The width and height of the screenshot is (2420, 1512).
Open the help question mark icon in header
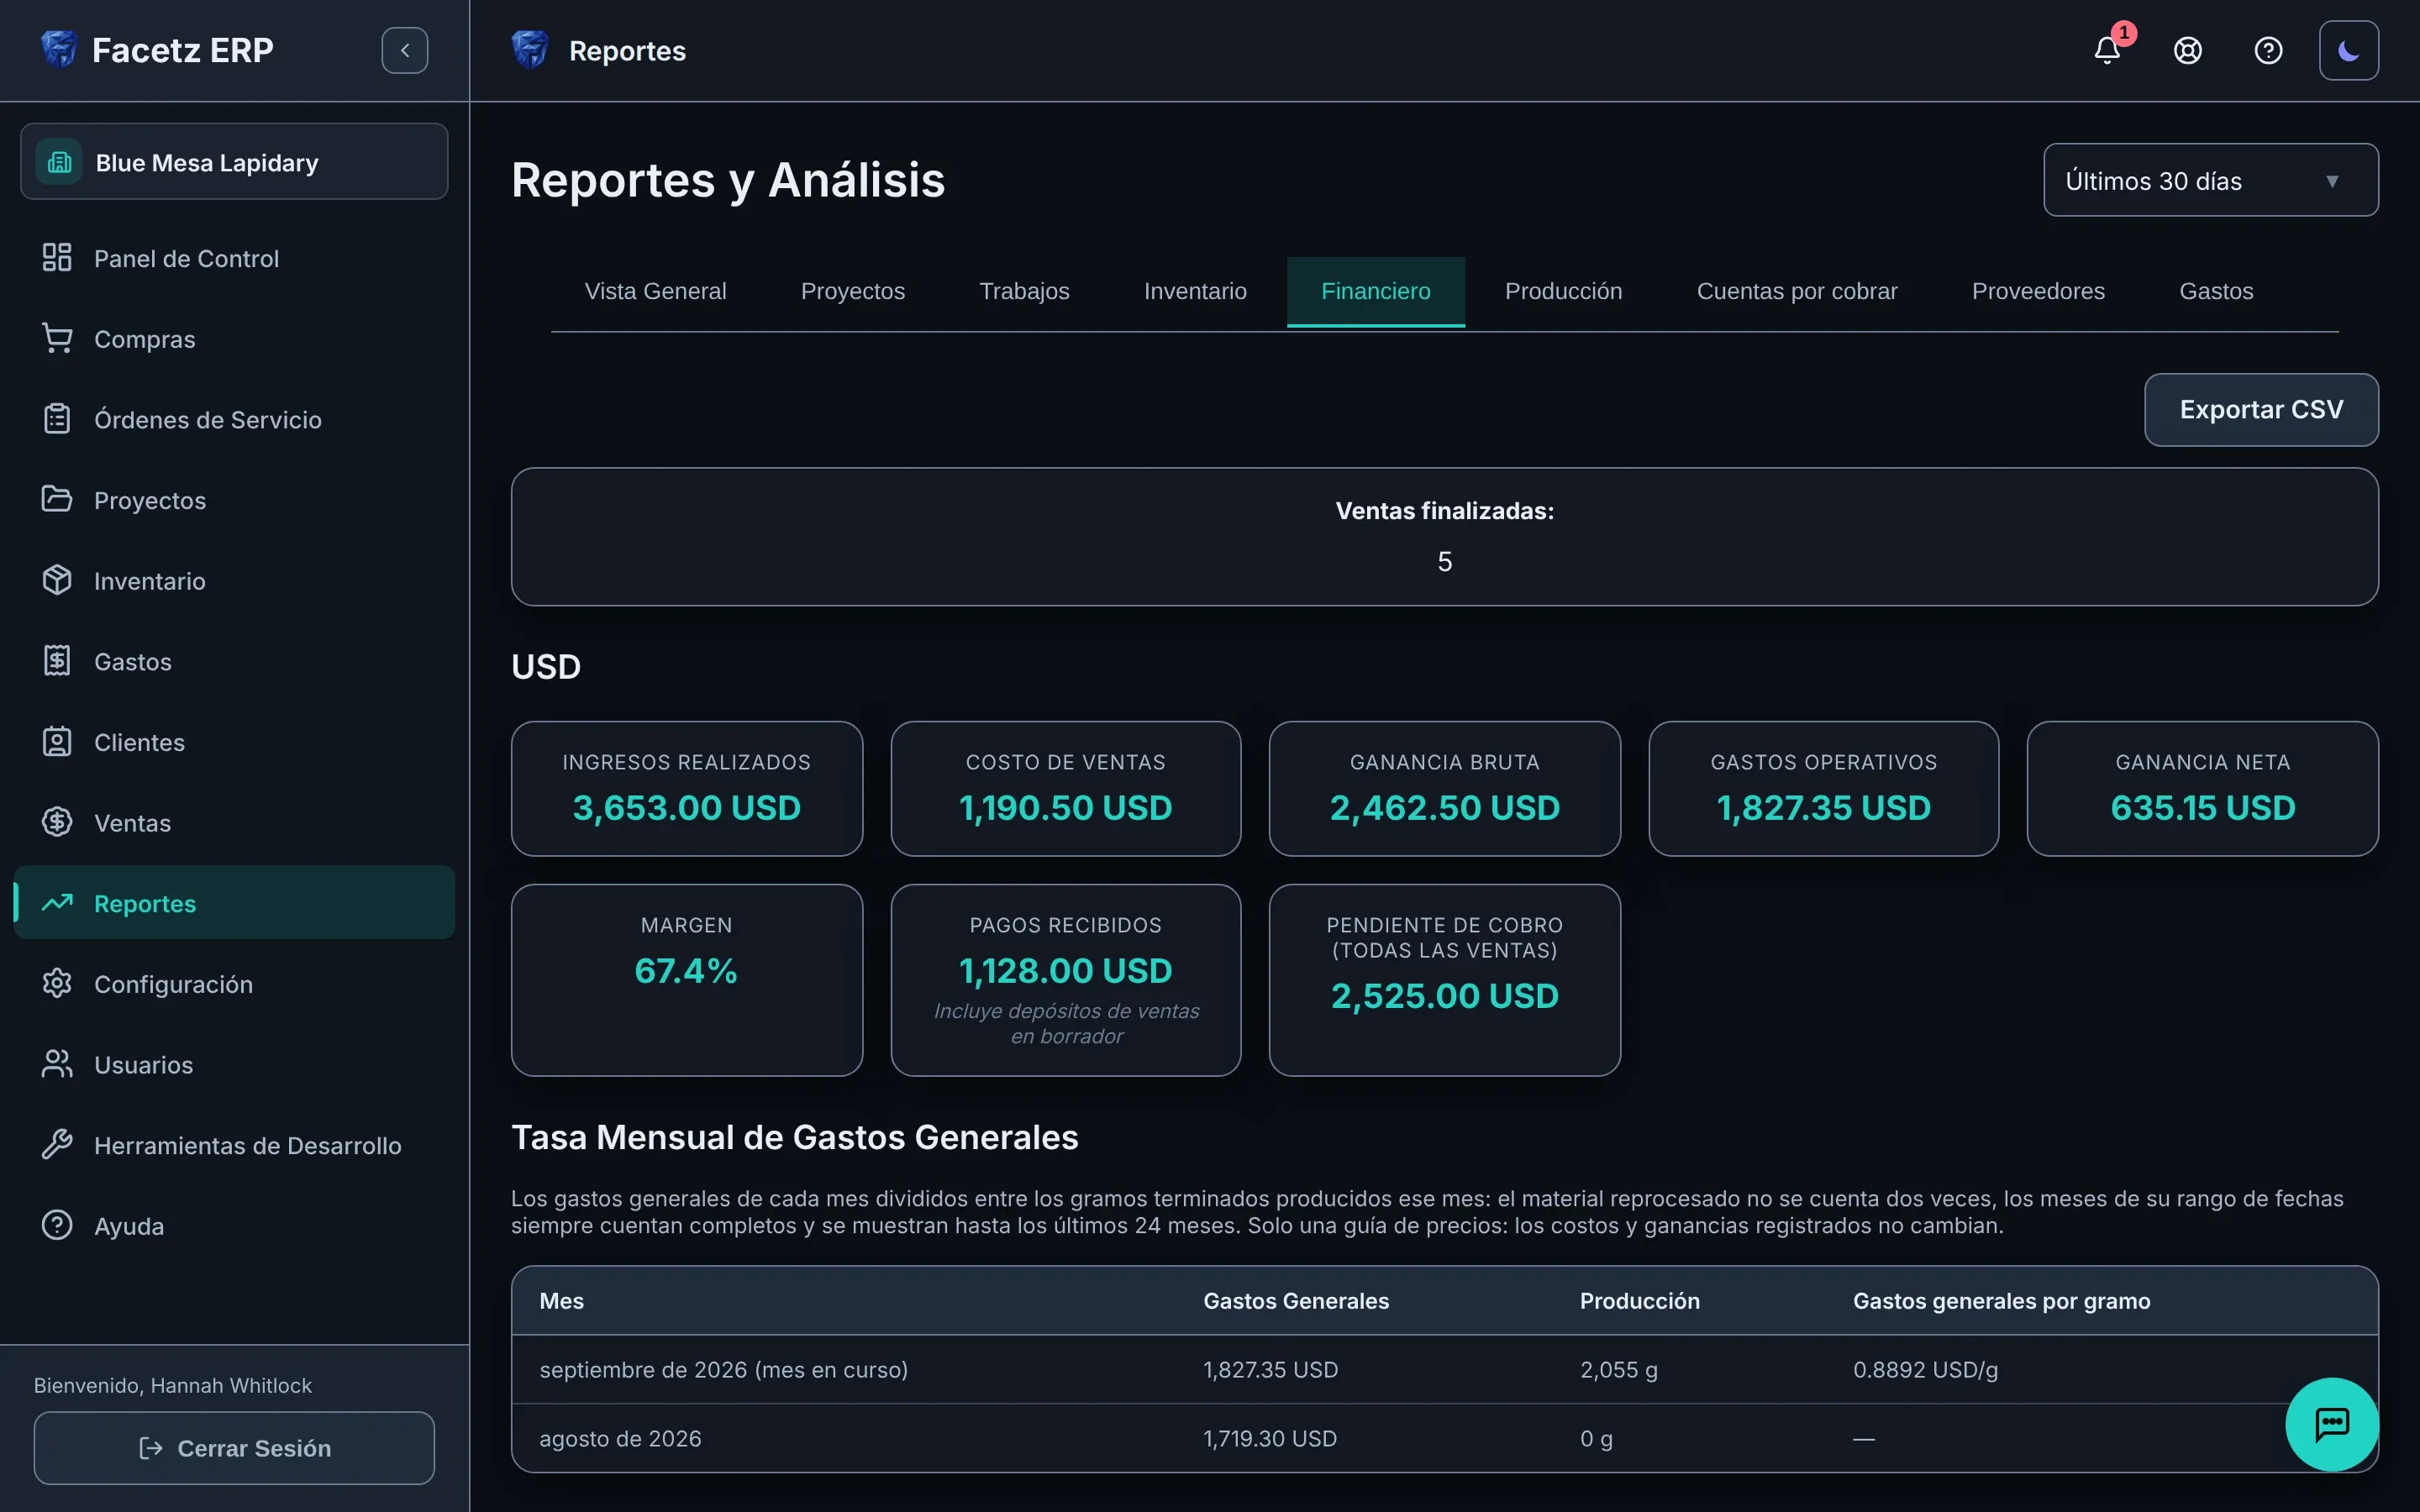(2268, 50)
